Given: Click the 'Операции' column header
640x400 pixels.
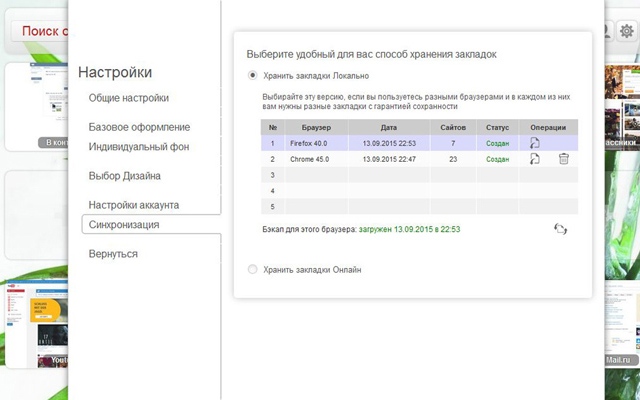Looking at the screenshot, I should pos(549,127).
